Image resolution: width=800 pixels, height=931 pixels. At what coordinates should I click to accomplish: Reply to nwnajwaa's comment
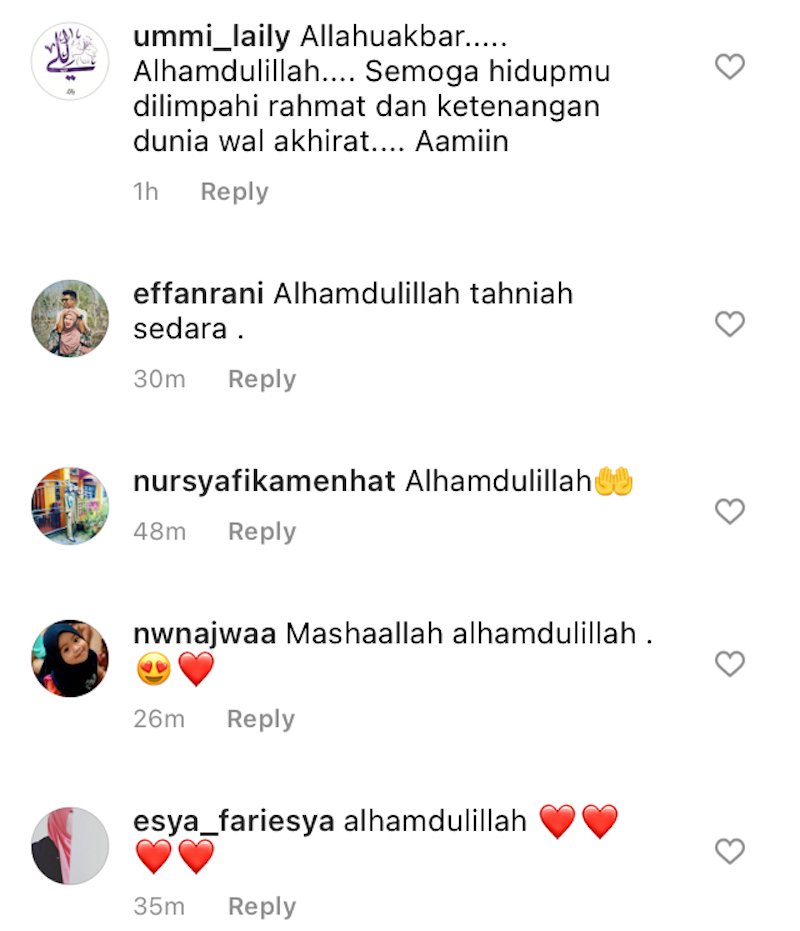(x=261, y=720)
